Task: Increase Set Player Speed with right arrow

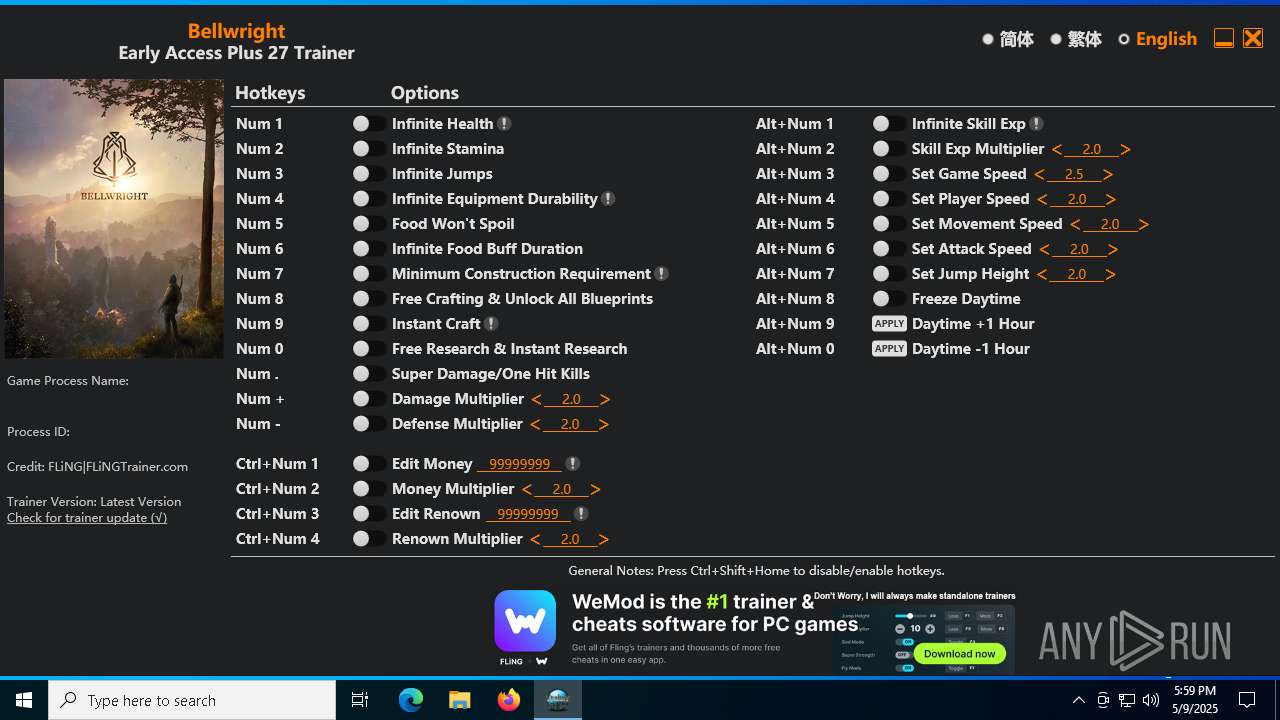Action: pos(1111,200)
